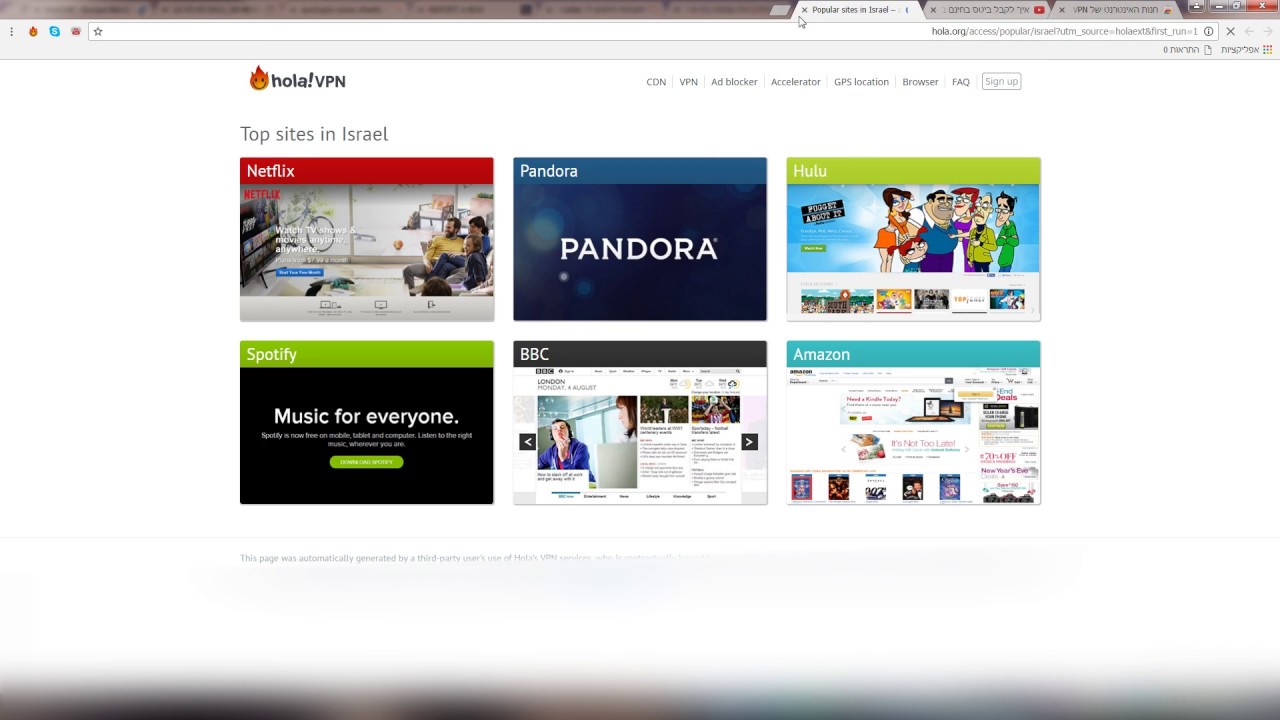This screenshot has width=1280, height=720.
Task: Switch to the 'חנות האינטרנט של VPN' tab
Action: 1118,10
